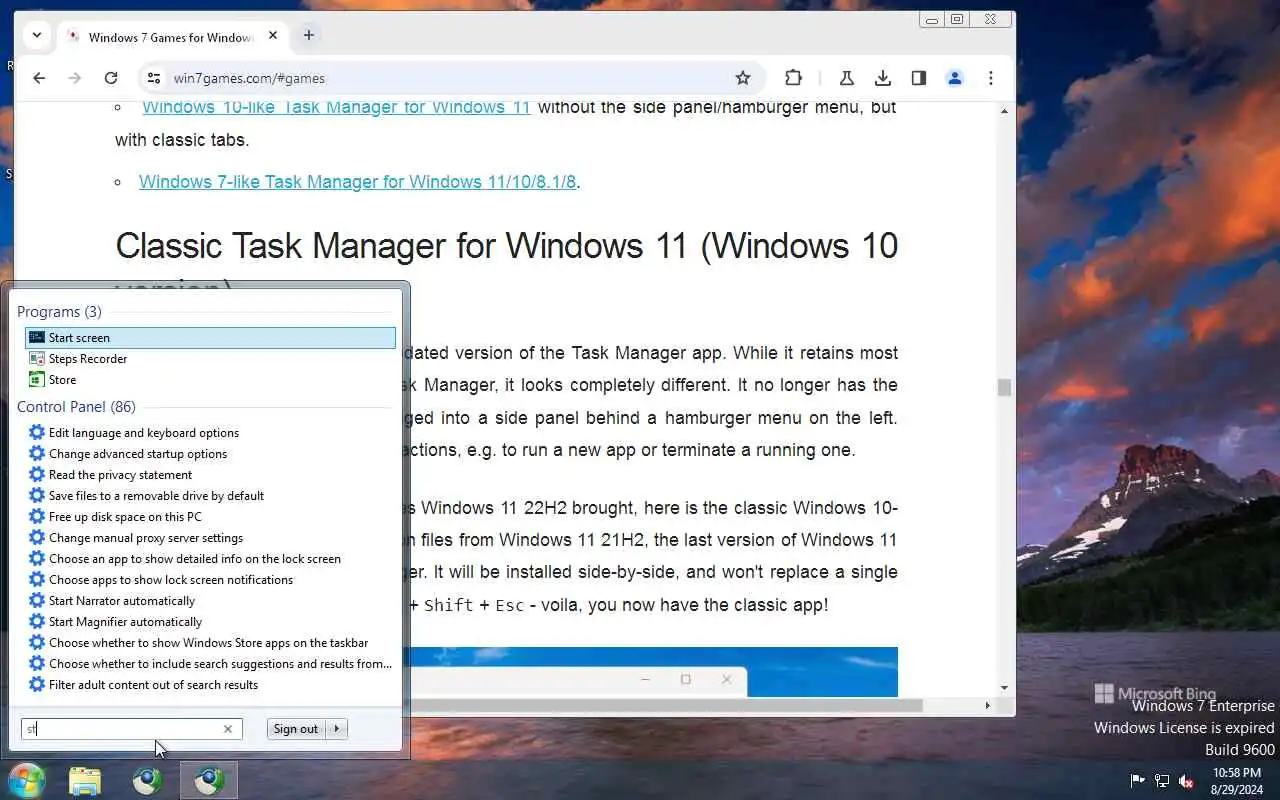Click the address bar URL
This screenshot has width=1280, height=800.
coord(249,78)
